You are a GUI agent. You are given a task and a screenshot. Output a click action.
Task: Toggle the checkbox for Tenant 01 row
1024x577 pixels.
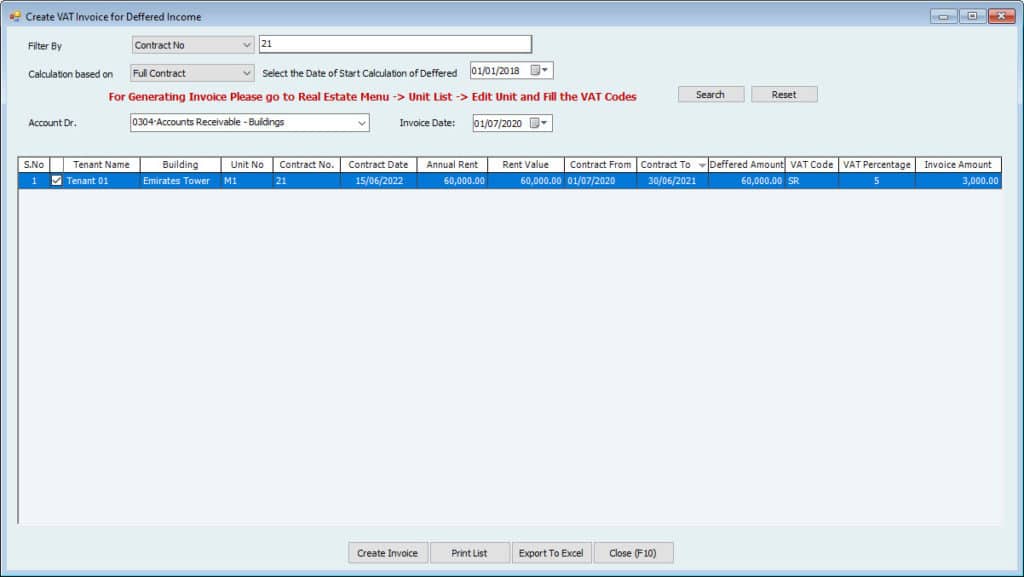[x=56, y=181]
